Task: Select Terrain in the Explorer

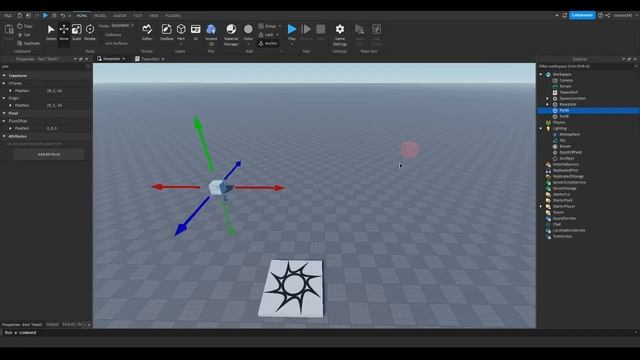Action: coord(565,87)
